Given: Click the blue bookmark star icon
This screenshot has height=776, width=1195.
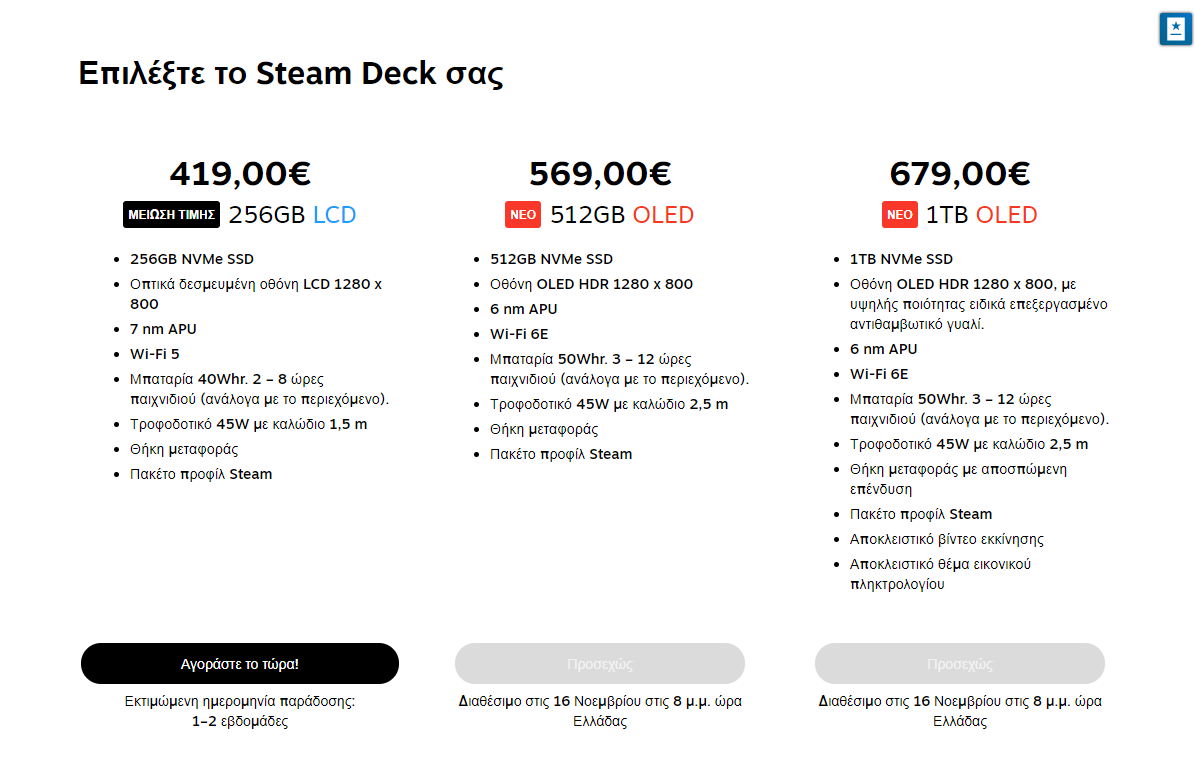Looking at the screenshot, I should pos(1175,29).
